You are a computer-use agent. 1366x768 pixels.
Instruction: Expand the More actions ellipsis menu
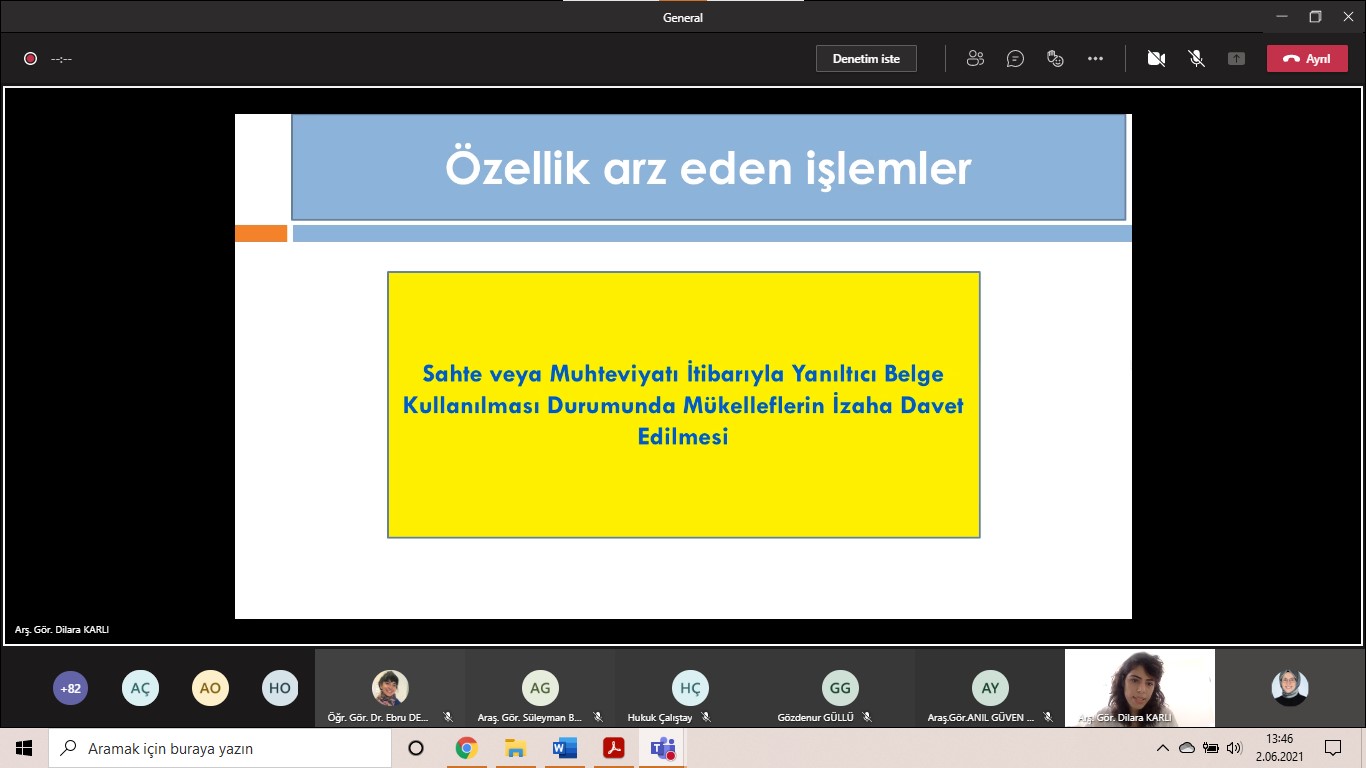(1095, 59)
